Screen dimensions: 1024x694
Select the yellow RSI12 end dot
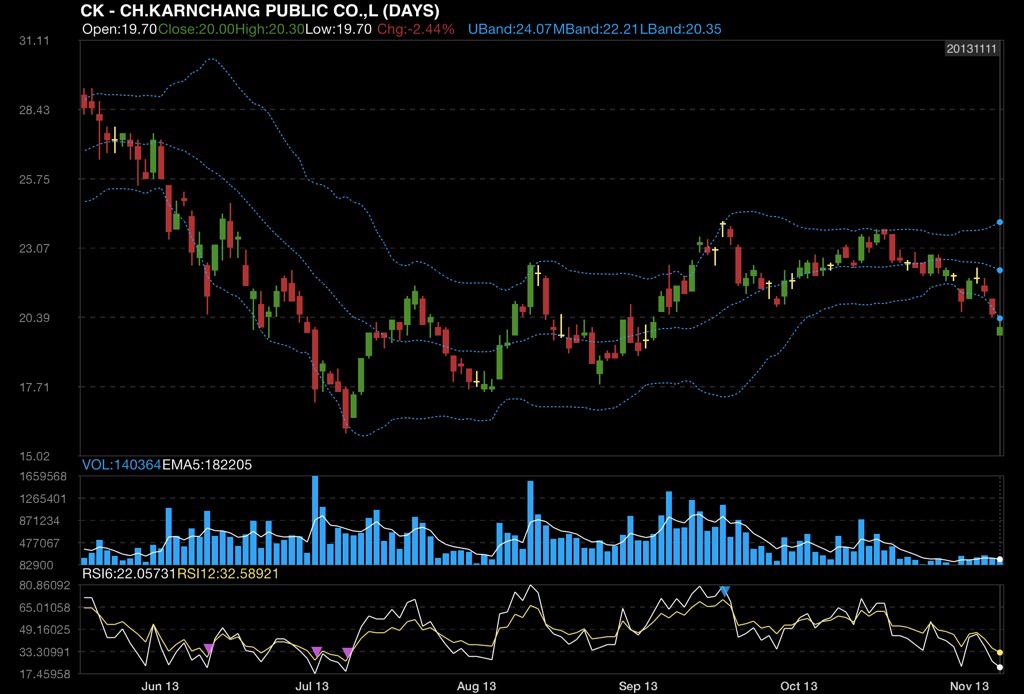point(1000,652)
